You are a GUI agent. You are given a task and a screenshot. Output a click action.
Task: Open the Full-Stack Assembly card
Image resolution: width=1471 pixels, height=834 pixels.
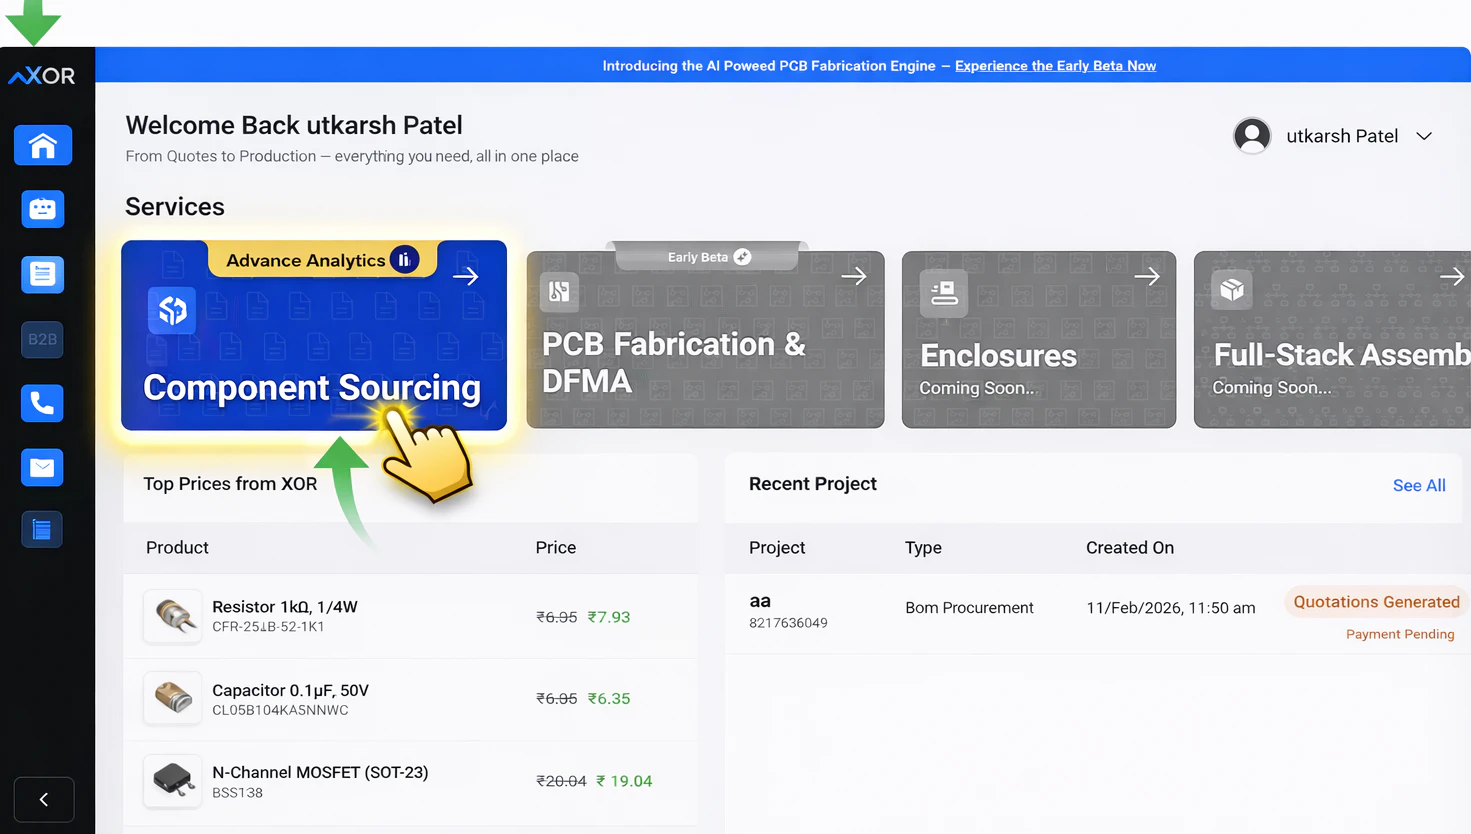1332,340
